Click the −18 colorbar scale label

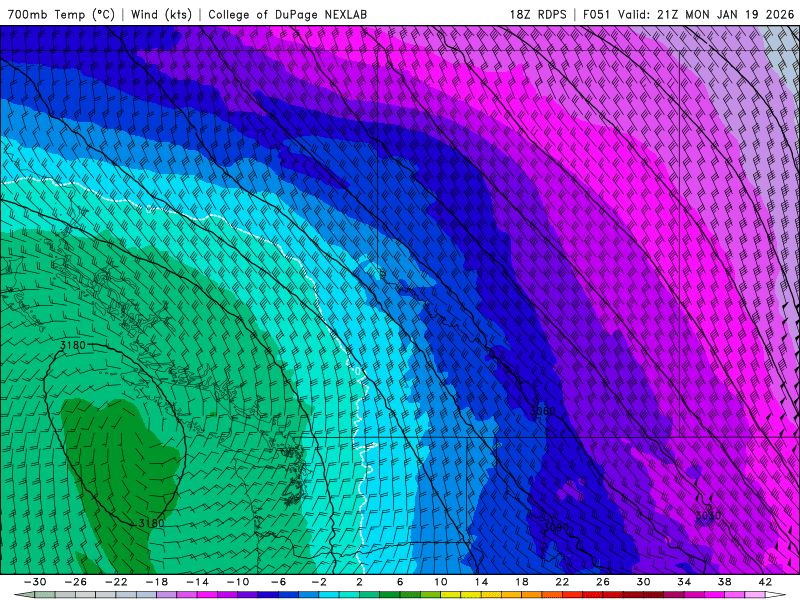point(157,582)
